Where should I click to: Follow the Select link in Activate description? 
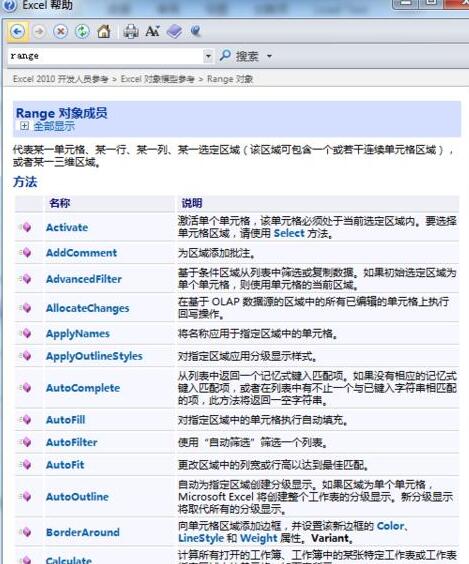click(289, 233)
